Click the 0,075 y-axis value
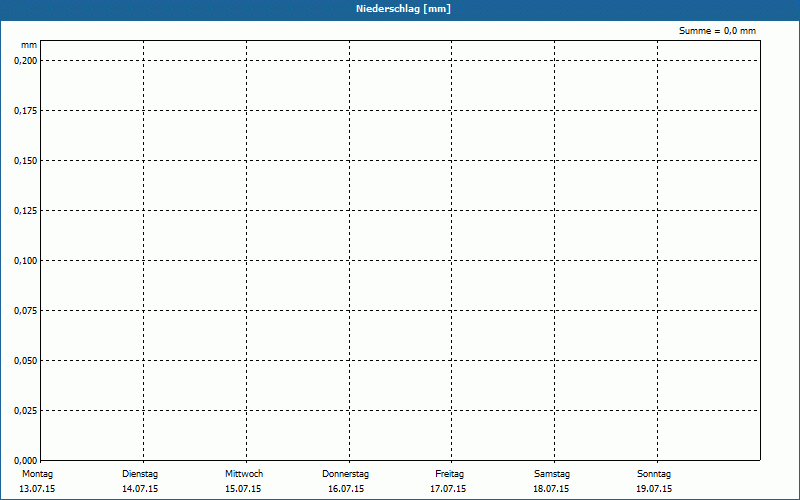Viewport: 800px width, 500px height. 26,311
